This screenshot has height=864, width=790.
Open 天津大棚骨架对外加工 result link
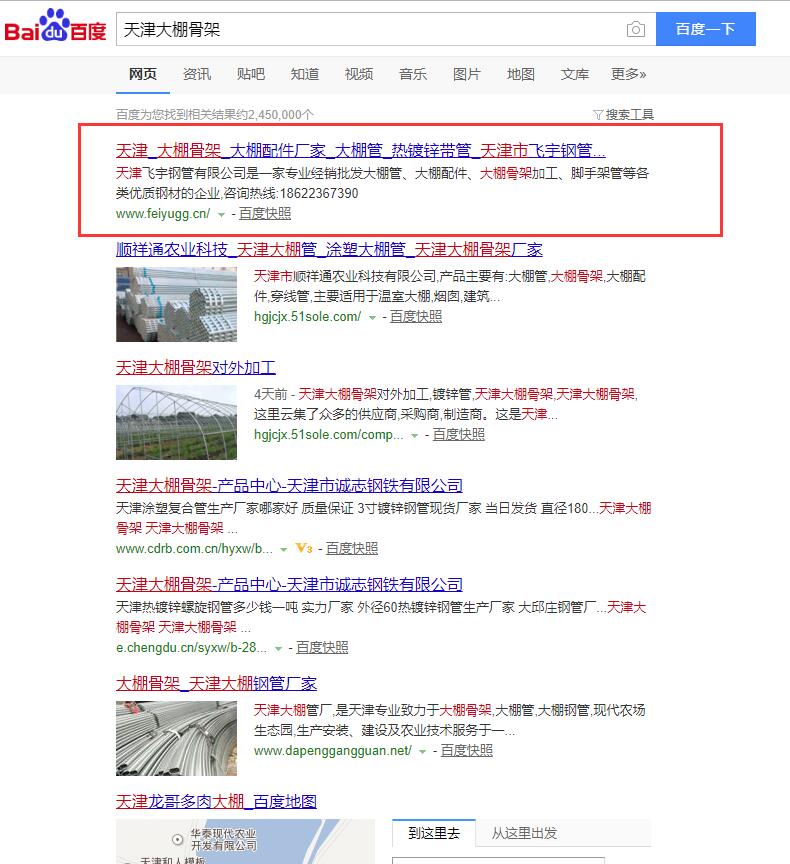click(196, 367)
